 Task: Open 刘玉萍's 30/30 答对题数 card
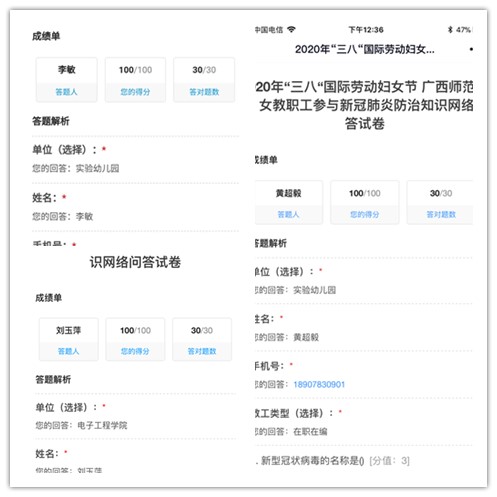pyautogui.click(x=202, y=339)
